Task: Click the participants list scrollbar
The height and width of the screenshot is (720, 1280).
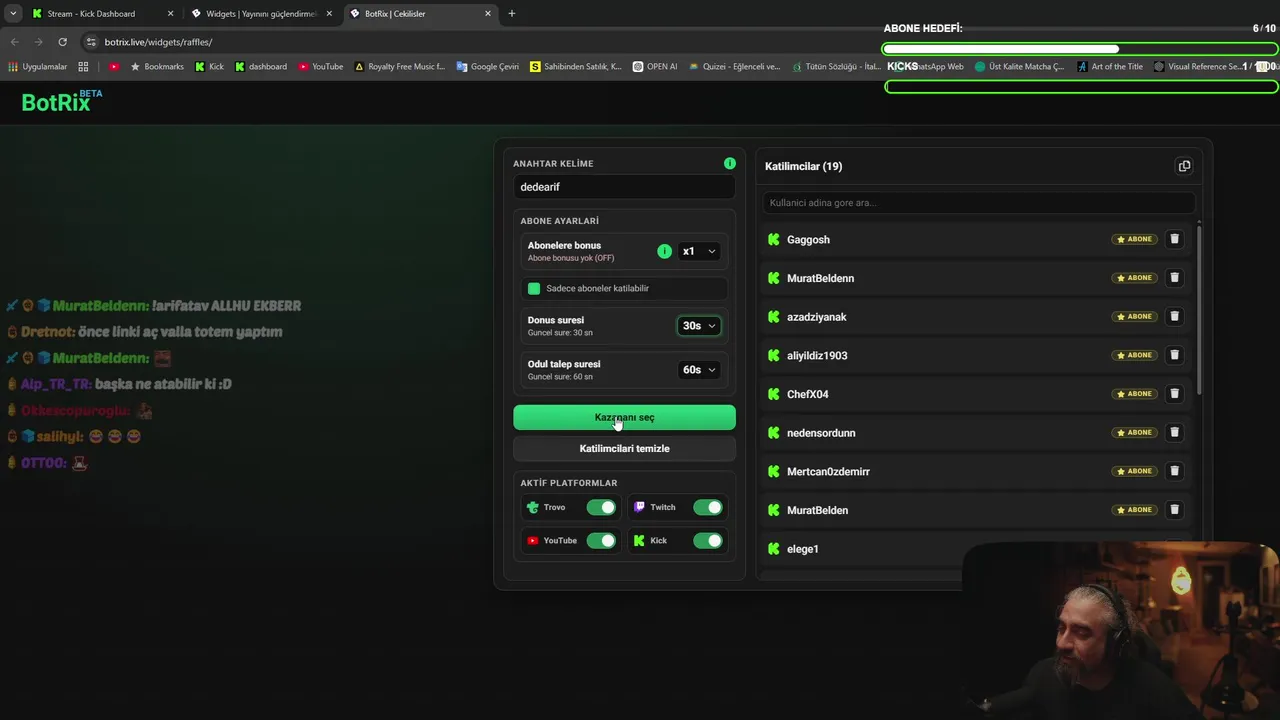Action: point(1198,310)
